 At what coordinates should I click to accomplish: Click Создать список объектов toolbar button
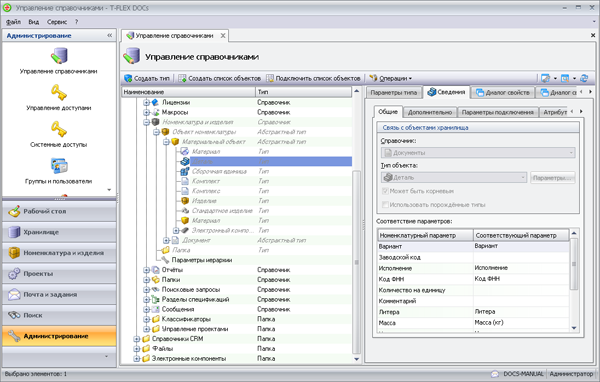(220, 78)
